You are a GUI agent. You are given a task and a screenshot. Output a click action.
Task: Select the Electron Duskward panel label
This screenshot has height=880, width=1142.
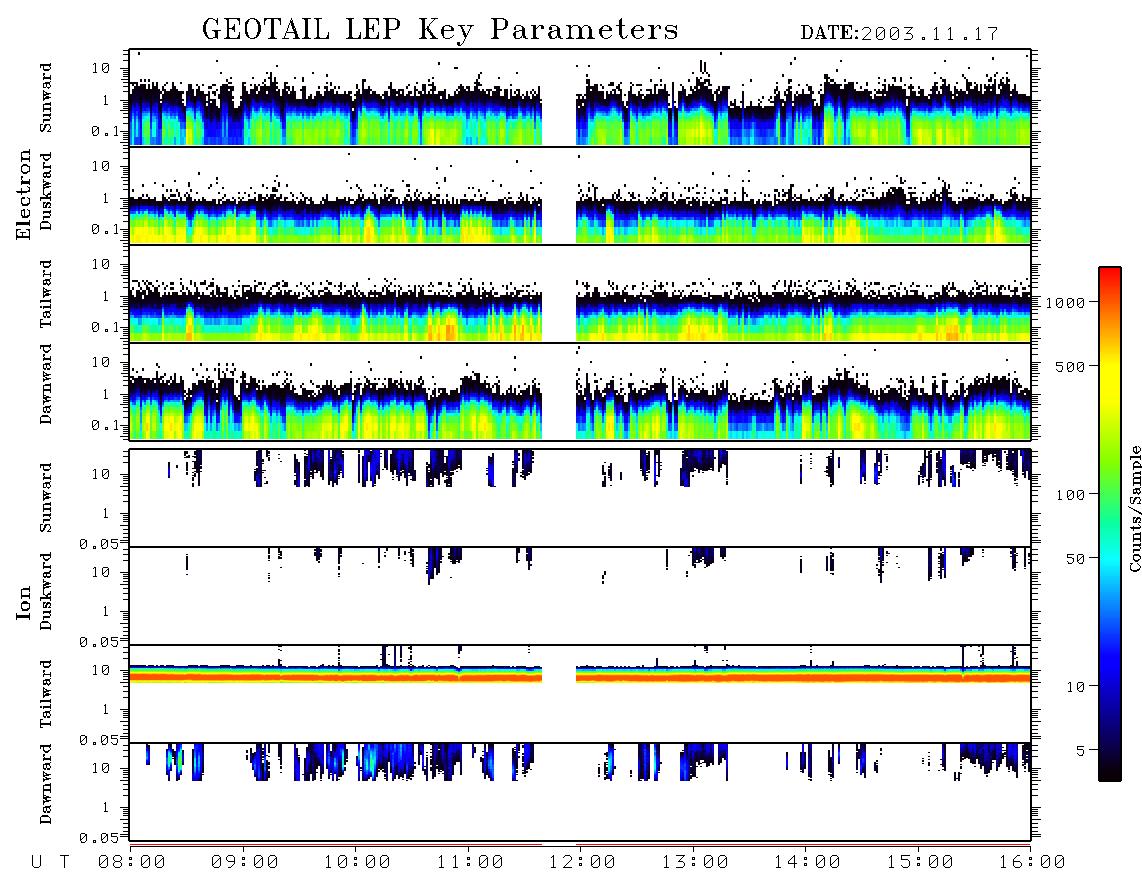click(46, 192)
